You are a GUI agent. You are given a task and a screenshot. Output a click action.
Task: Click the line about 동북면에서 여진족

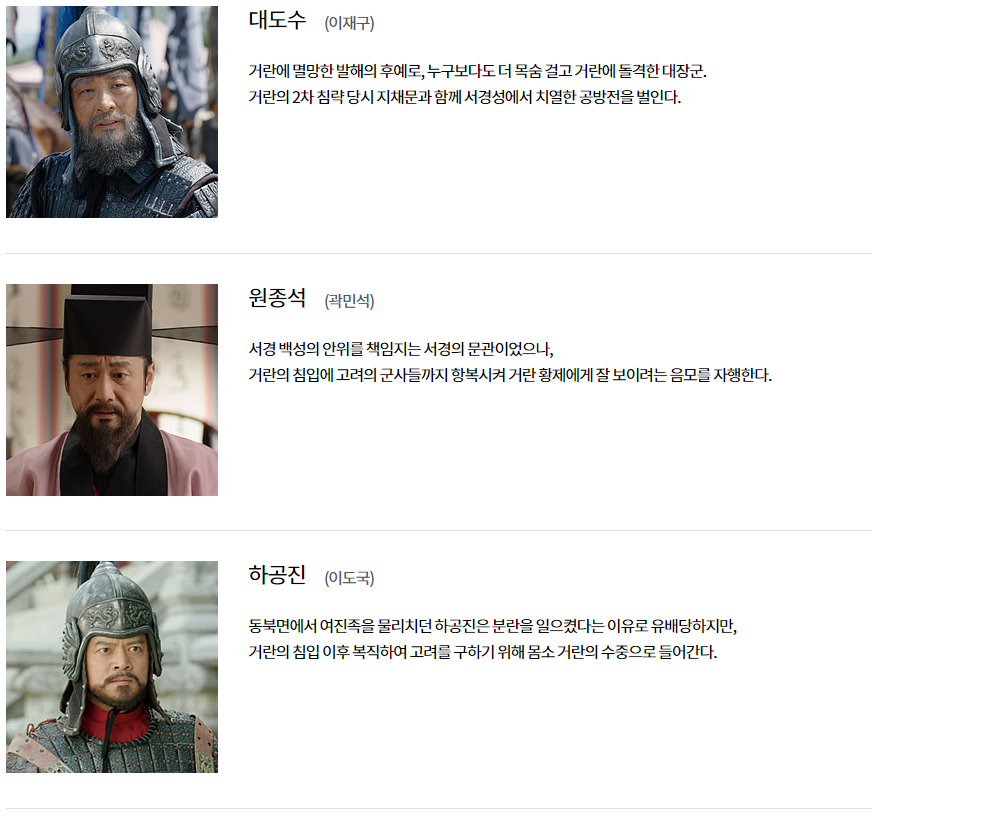[492, 626]
